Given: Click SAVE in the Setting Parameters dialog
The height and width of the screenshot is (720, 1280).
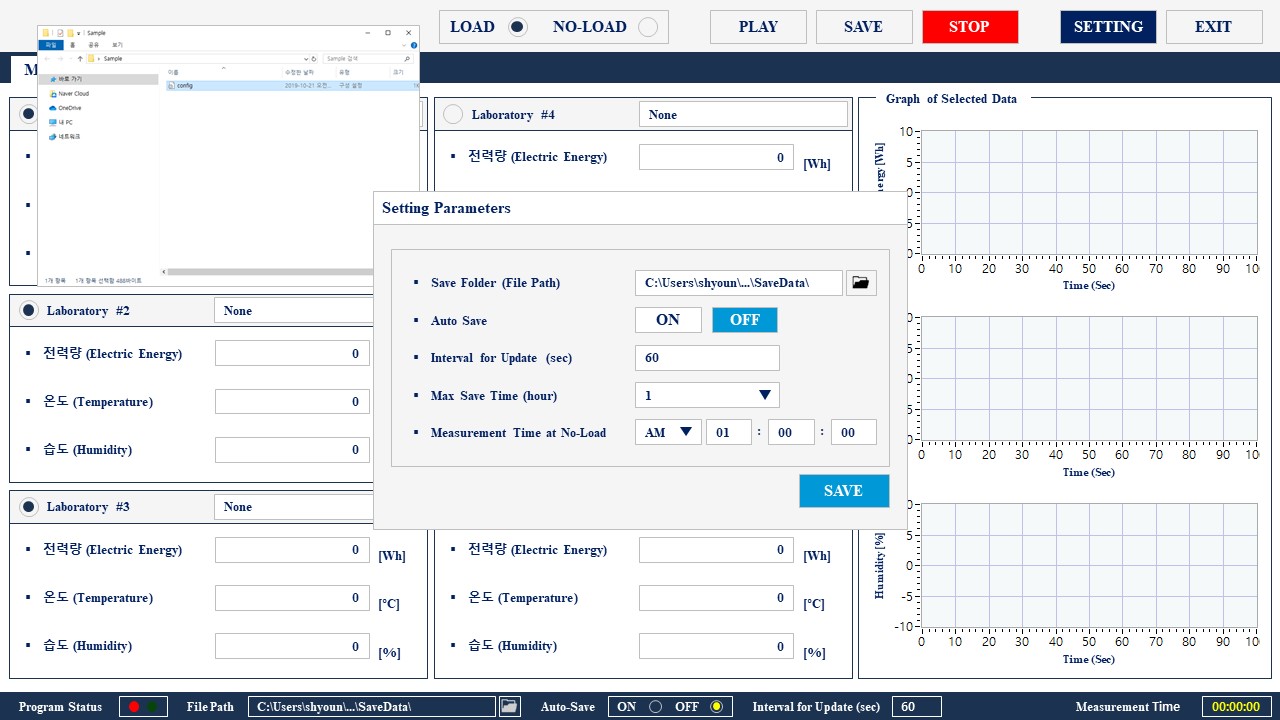Looking at the screenshot, I should click(x=844, y=491).
